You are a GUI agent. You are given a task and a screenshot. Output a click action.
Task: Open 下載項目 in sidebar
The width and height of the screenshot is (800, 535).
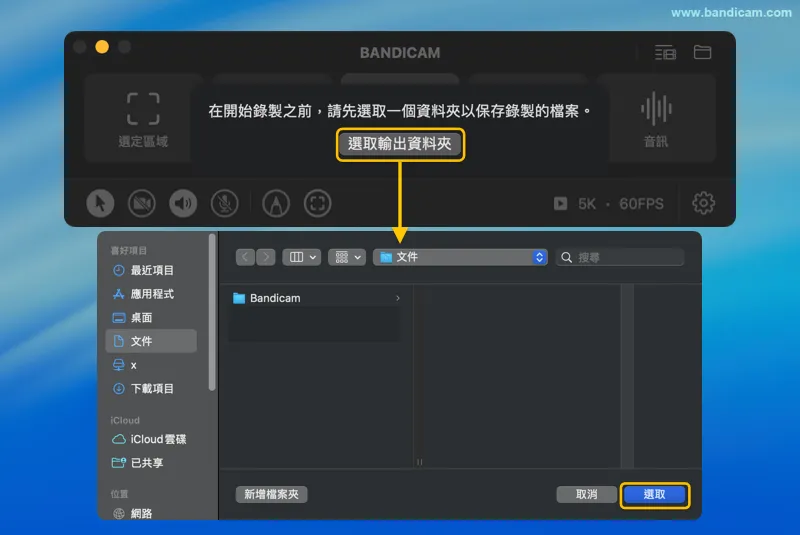151,389
